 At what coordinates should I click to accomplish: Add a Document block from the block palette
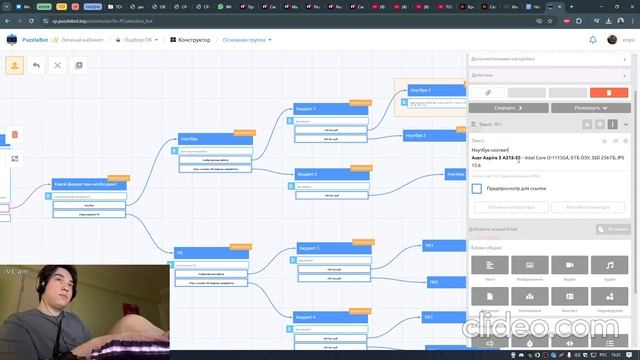pyautogui.click(x=490, y=296)
